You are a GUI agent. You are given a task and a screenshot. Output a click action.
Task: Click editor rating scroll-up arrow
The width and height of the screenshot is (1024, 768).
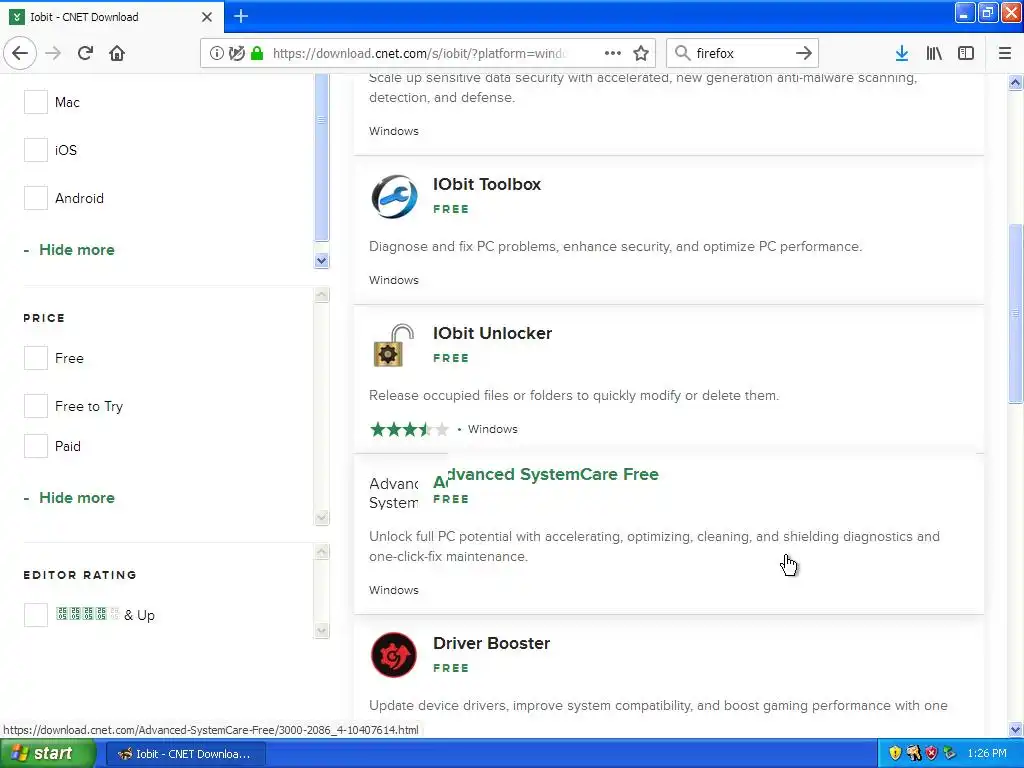(x=321, y=552)
